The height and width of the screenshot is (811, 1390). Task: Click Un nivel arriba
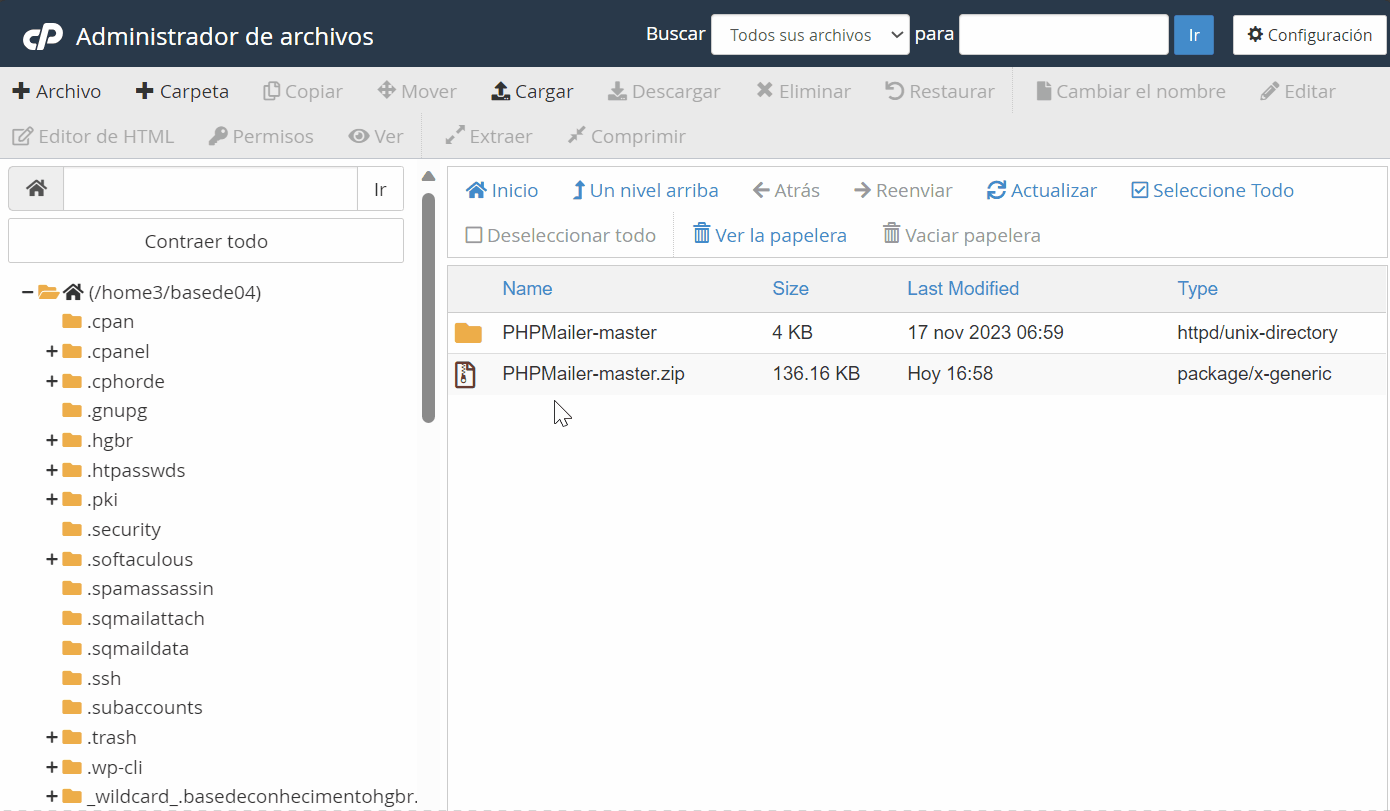[645, 190]
